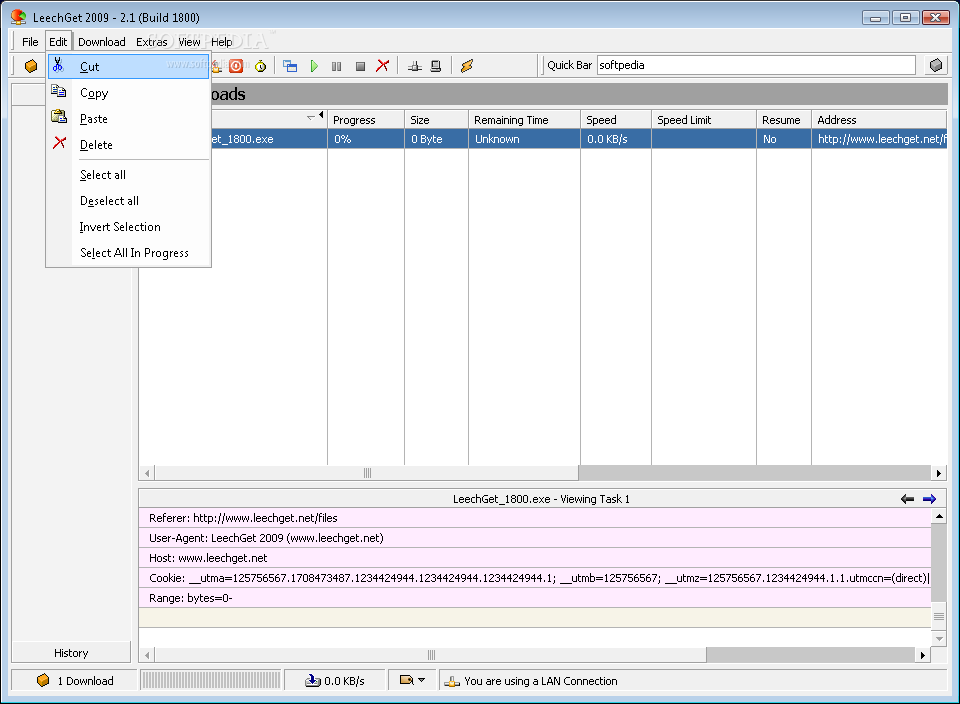The image size is (960, 704).
Task: Click the red X delete icon in toolbar
Action: (383, 66)
